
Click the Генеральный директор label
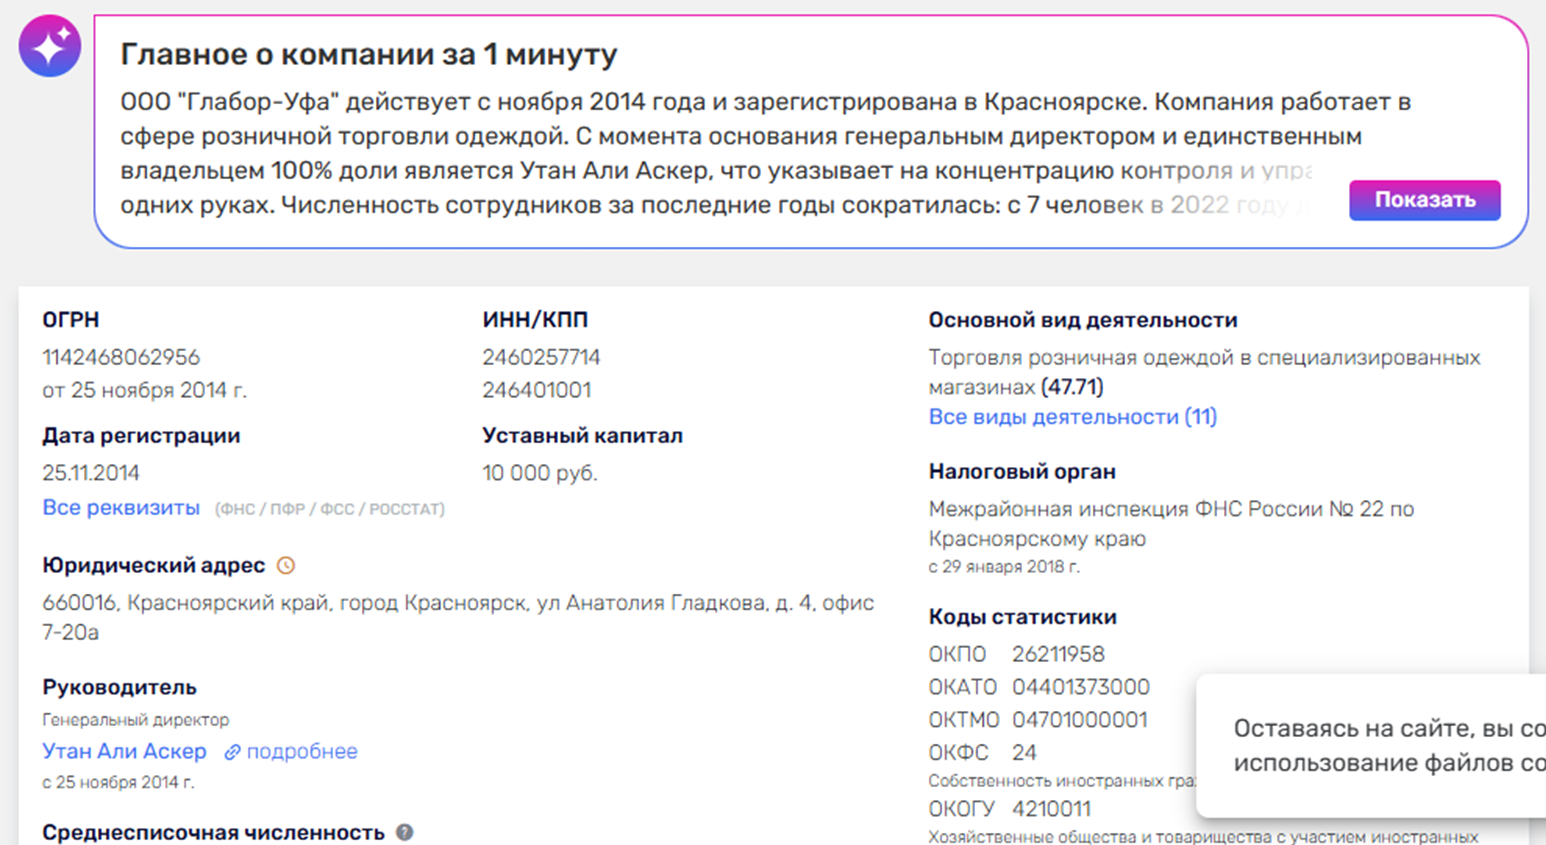135,720
